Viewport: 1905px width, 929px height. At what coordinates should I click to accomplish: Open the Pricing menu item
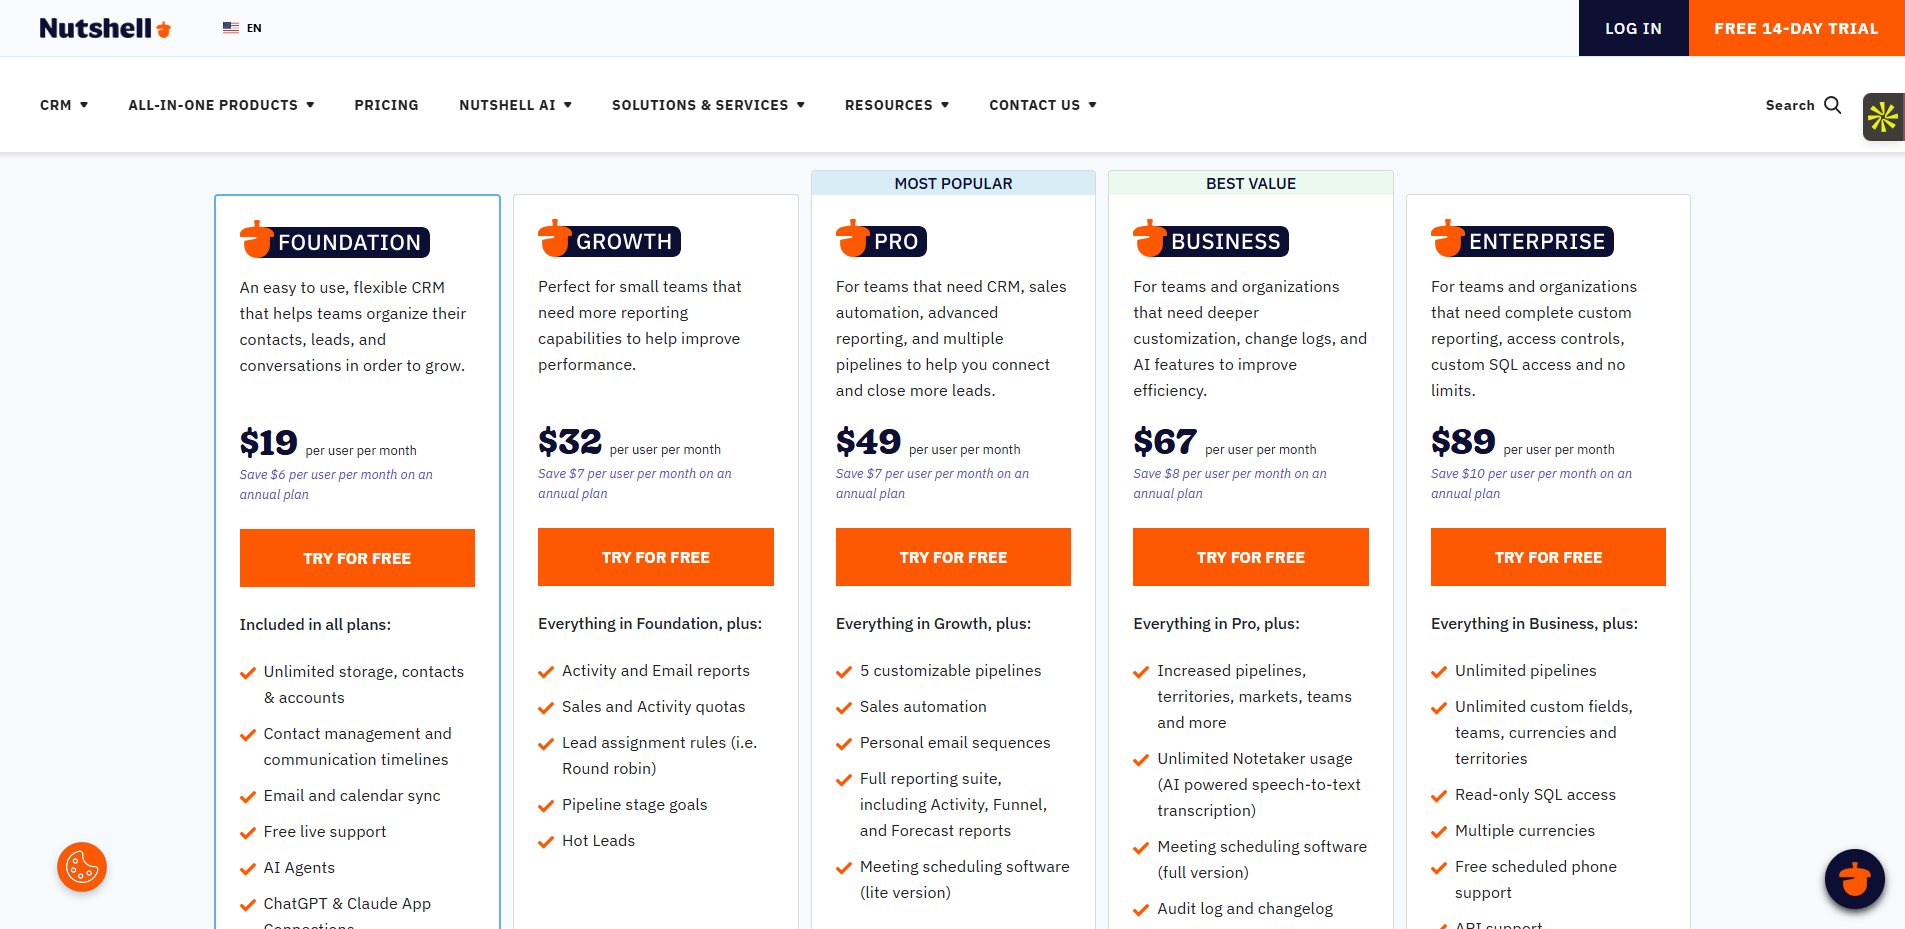(386, 105)
